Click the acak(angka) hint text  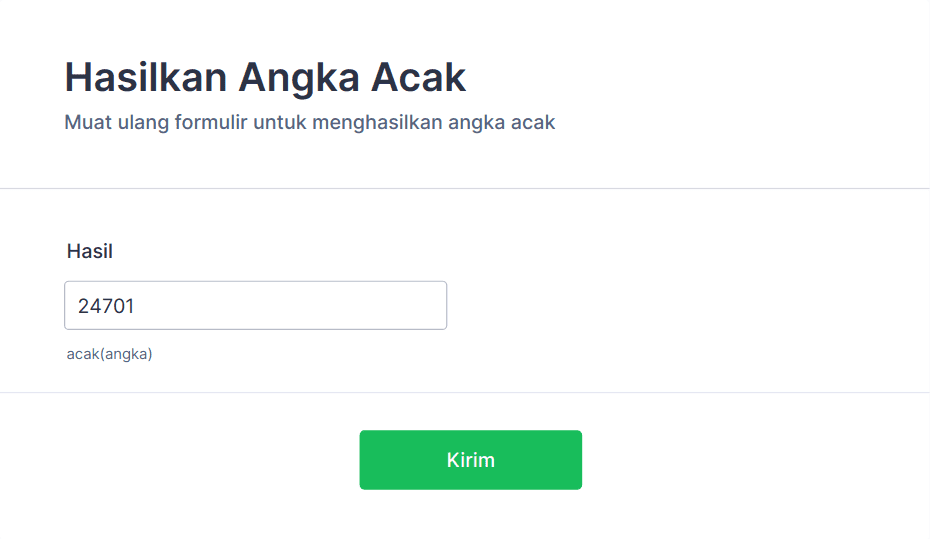coord(109,354)
